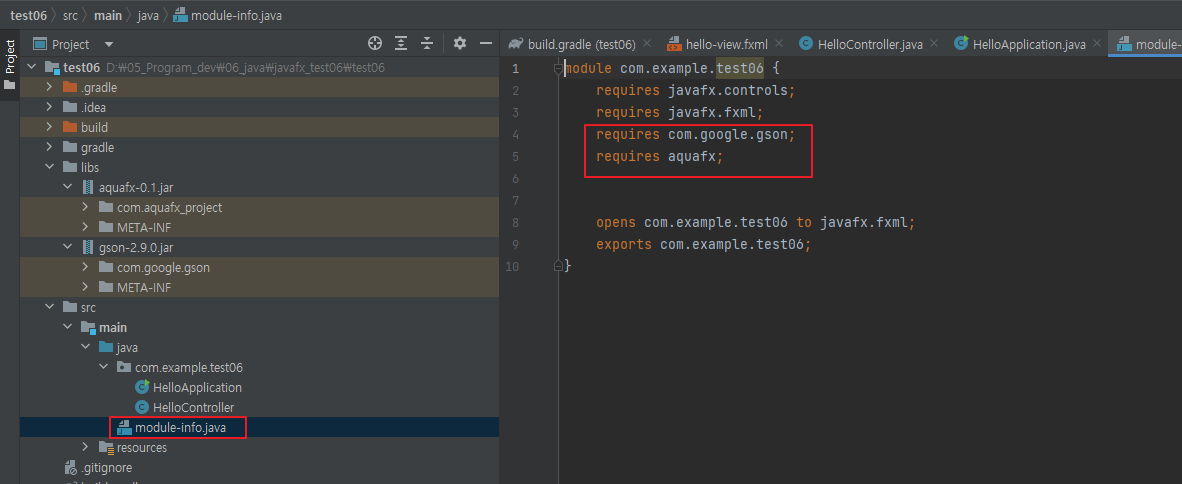Place cursor on 'requires aquafx;' line

point(660,157)
